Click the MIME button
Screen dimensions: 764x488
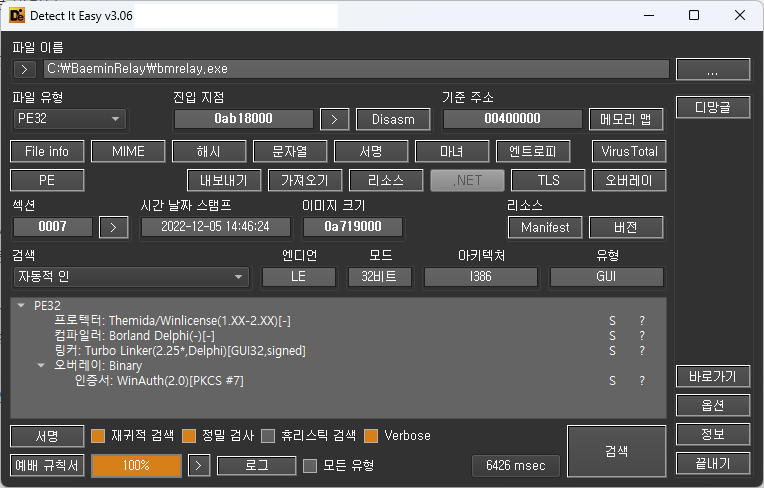tap(128, 151)
